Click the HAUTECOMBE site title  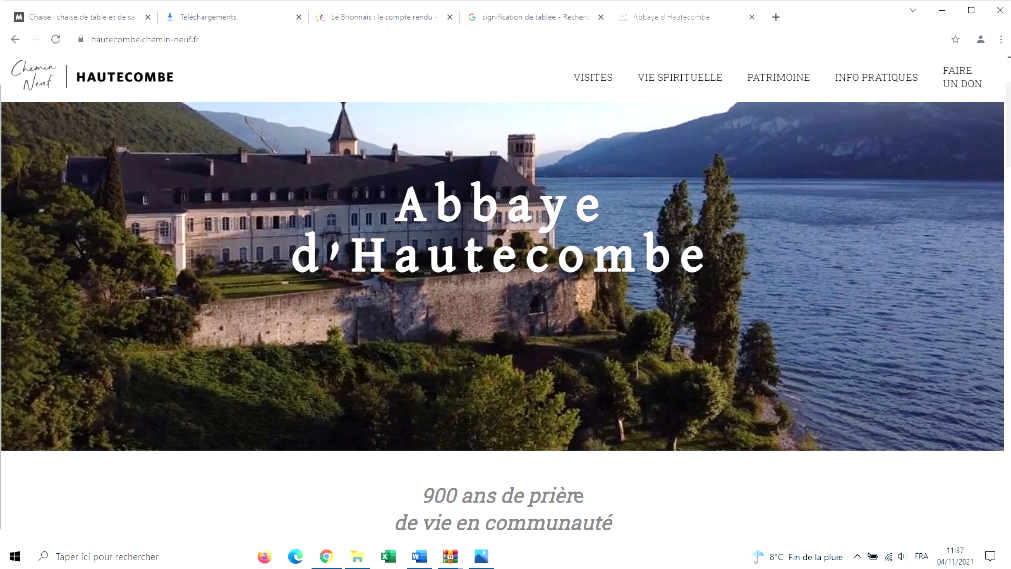[125, 77]
